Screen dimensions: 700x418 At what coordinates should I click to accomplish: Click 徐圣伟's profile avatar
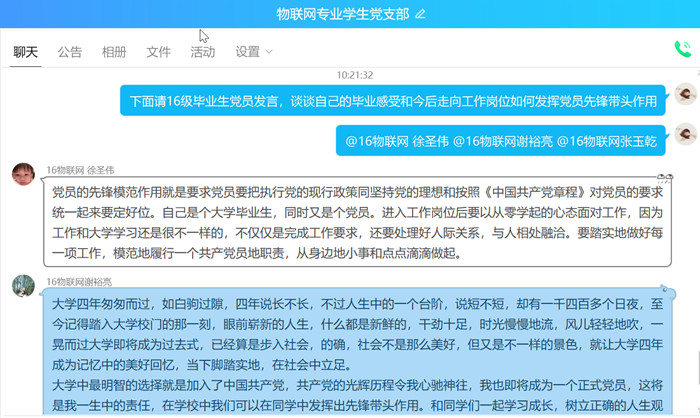coord(24,175)
